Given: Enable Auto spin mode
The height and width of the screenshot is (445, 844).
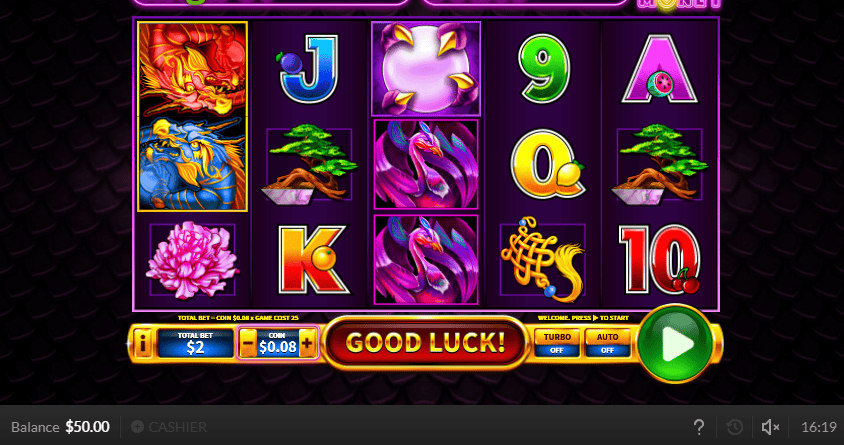Looking at the screenshot, I should (x=607, y=343).
